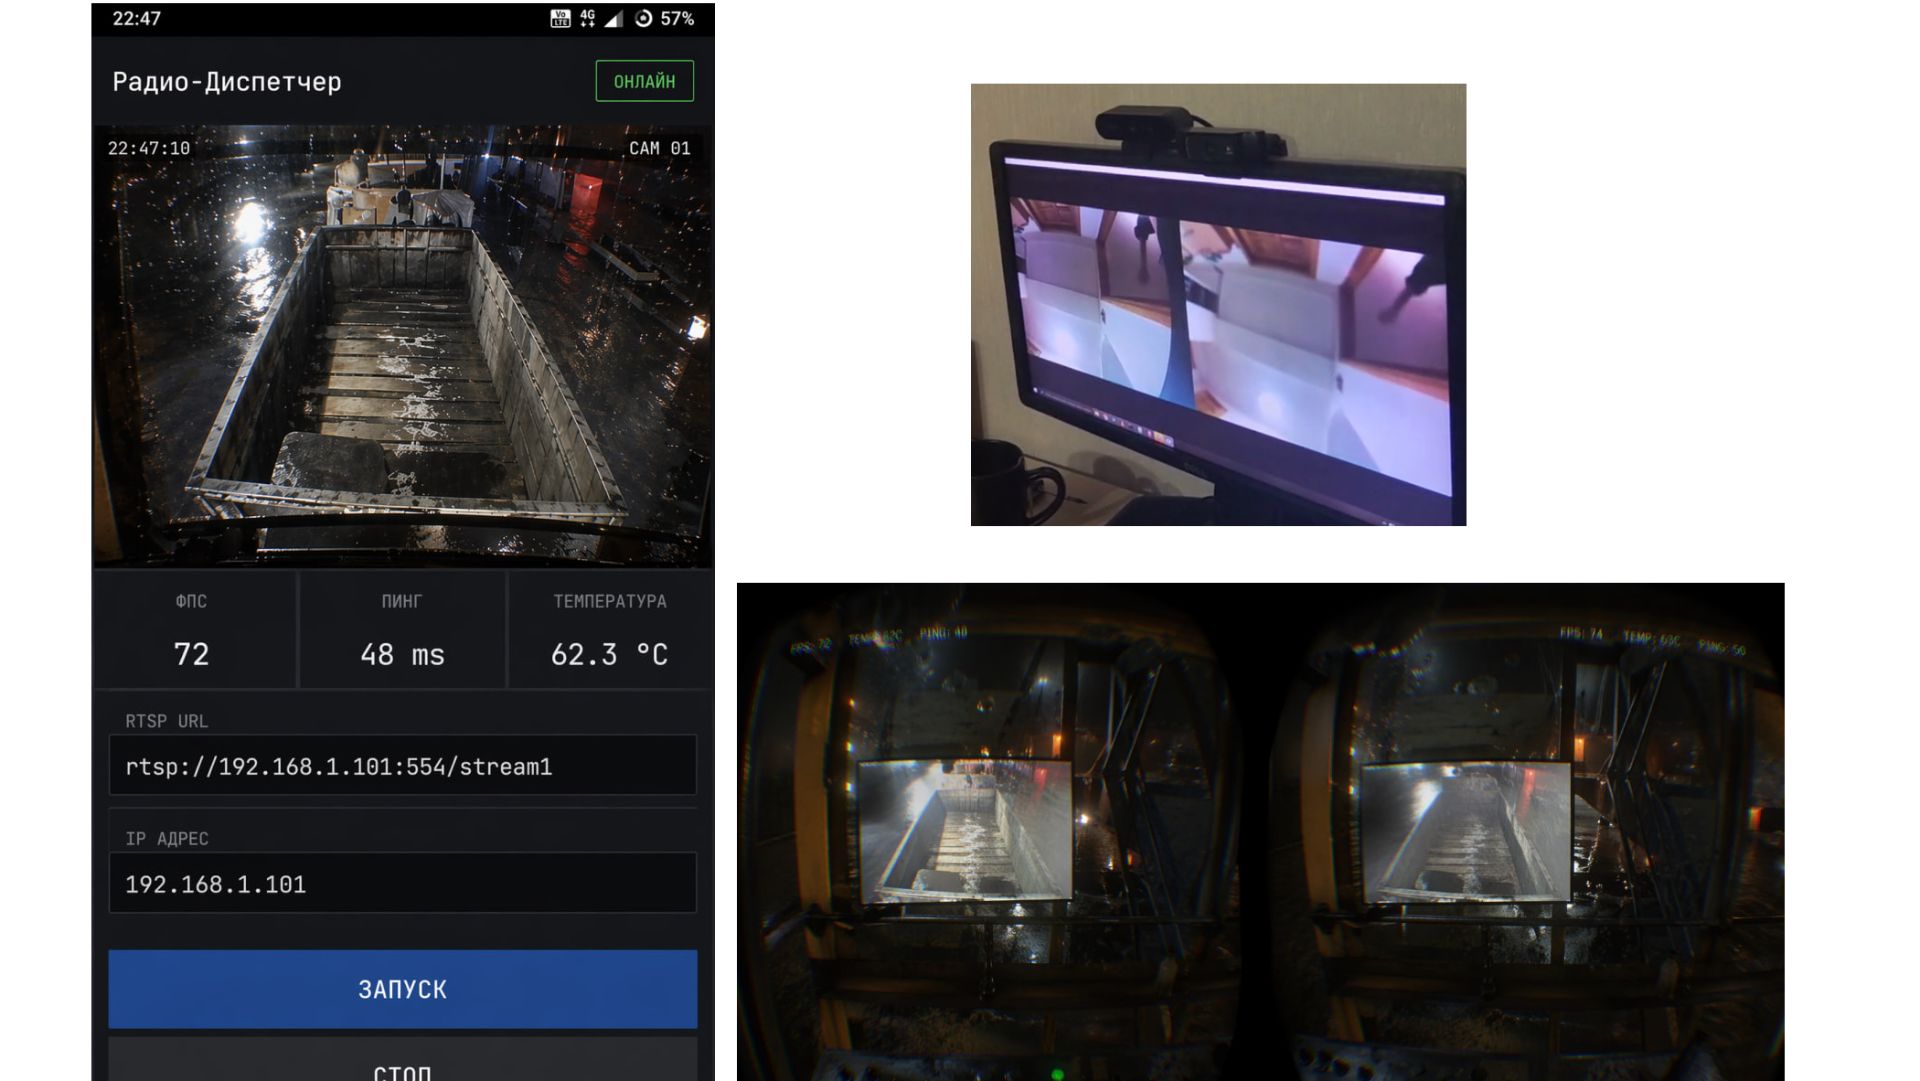Tap the VoLTE status bar icon
The height and width of the screenshot is (1081, 1920).
(x=560, y=18)
